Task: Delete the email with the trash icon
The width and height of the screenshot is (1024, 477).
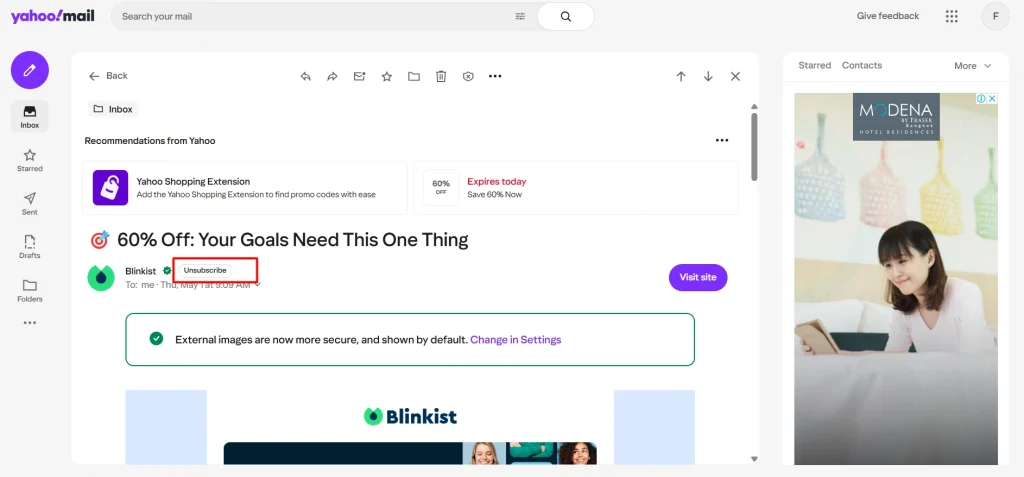Action: click(441, 76)
